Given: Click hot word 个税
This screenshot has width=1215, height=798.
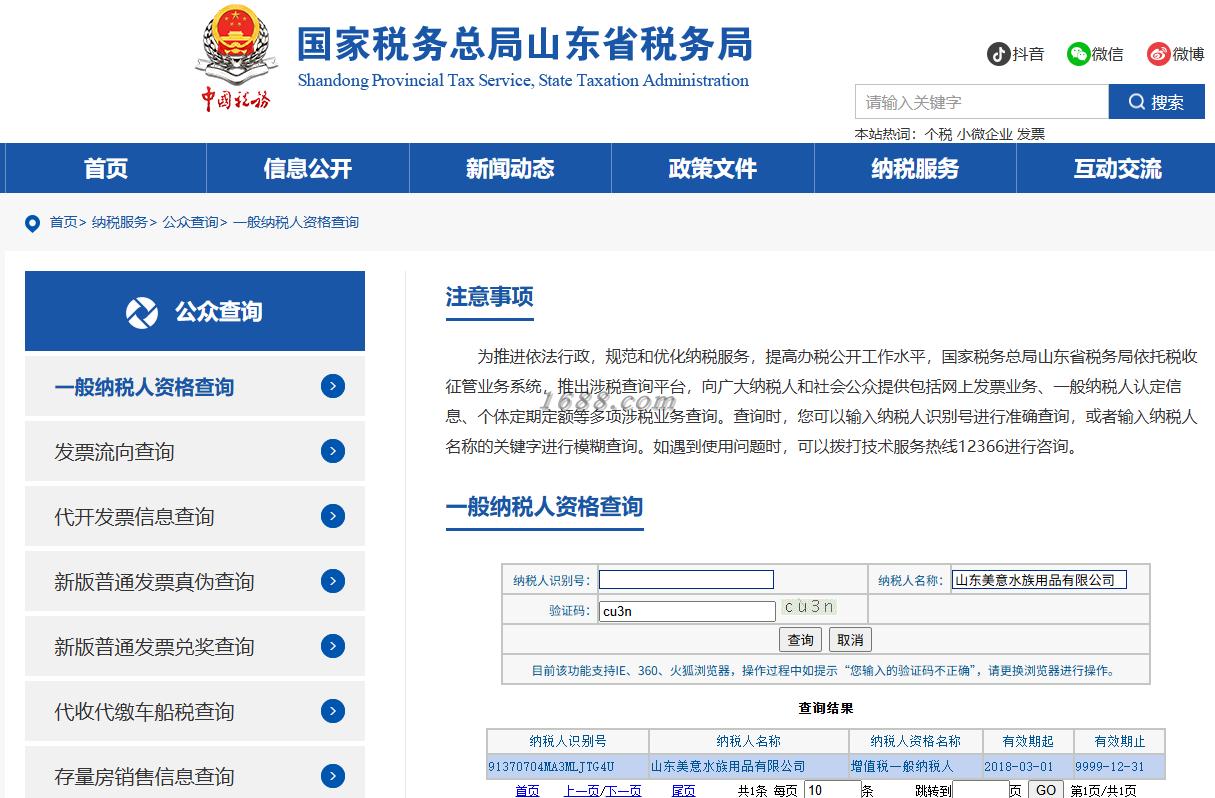Looking at the screenshot, I should tap(938, 134).
